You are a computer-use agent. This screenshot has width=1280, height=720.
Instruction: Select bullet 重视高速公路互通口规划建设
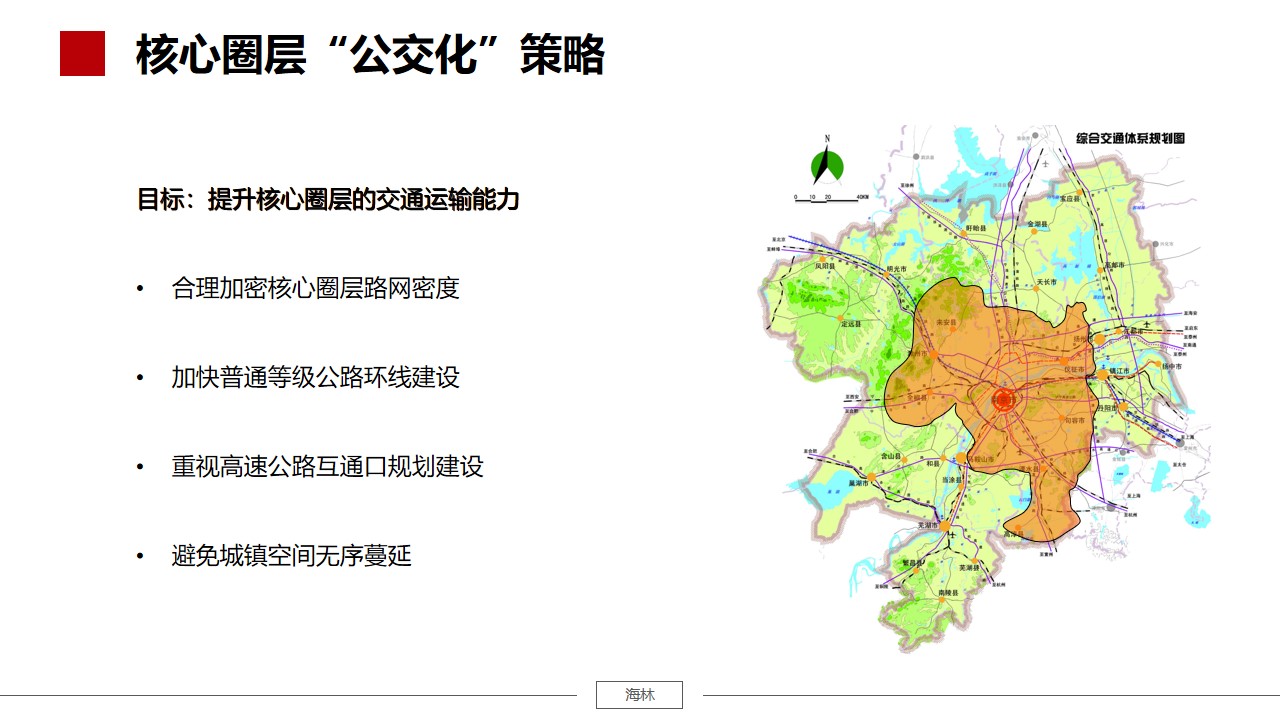327,467
